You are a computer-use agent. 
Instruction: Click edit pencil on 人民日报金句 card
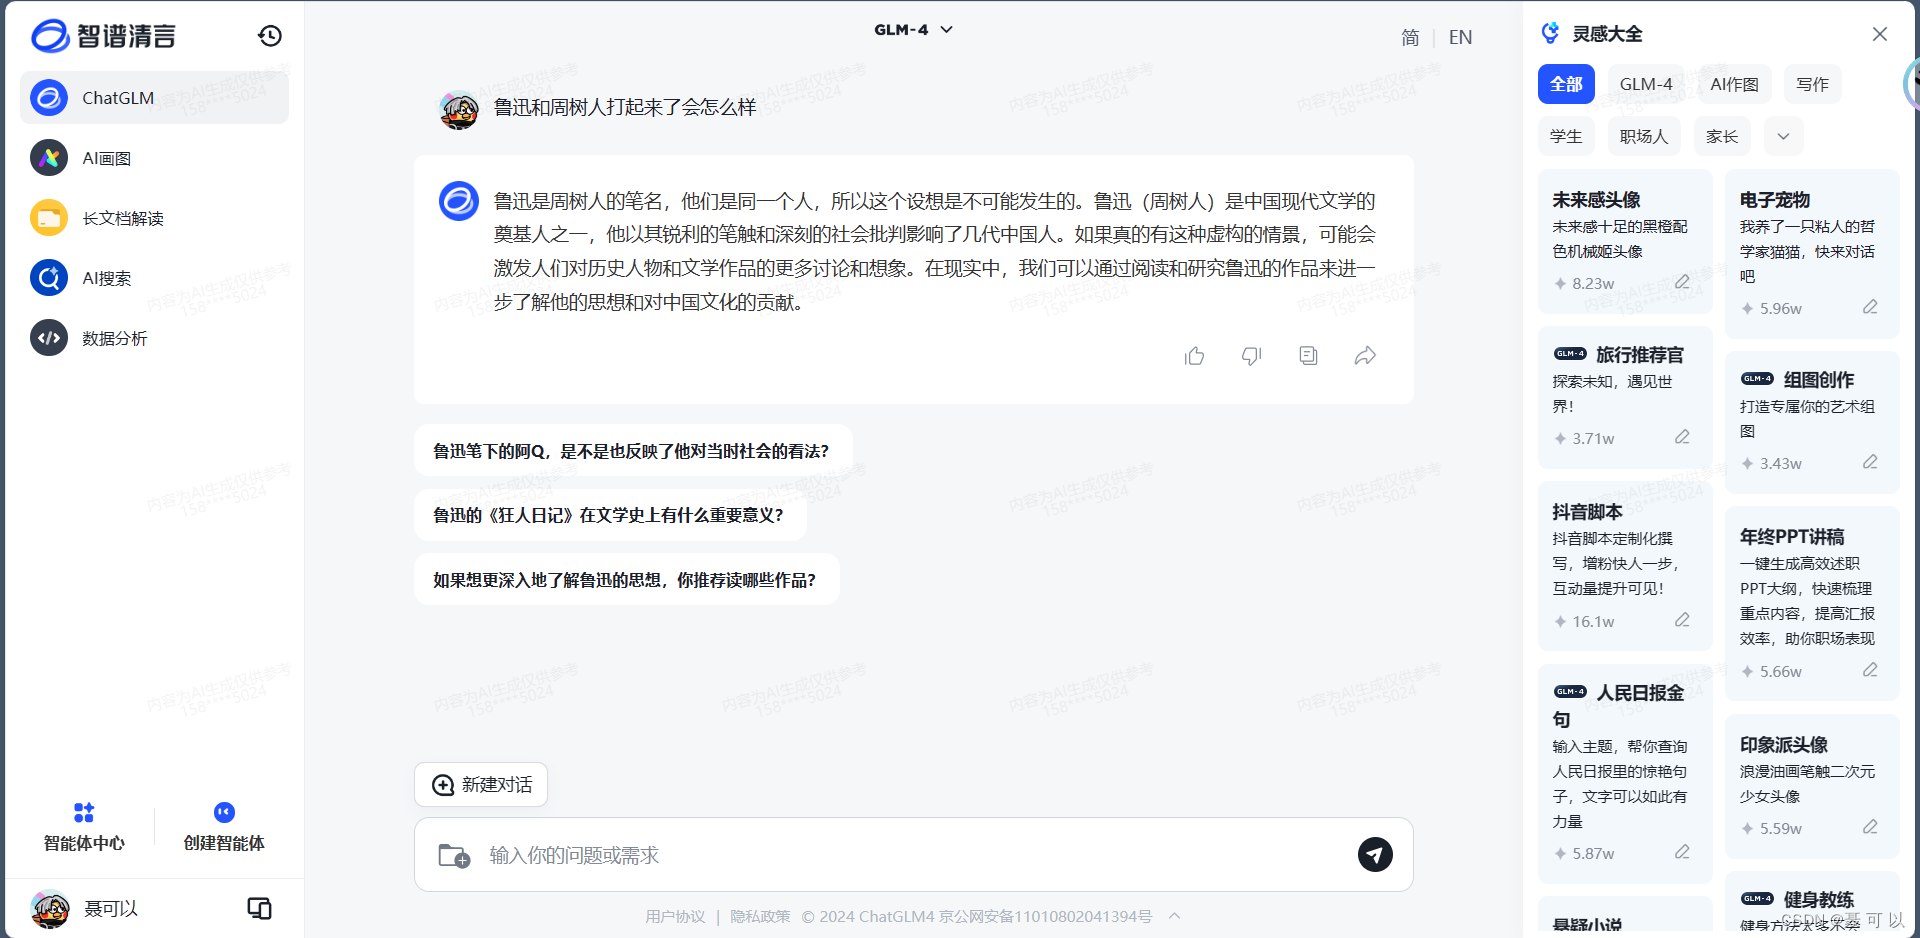[x=1682, y=852]
